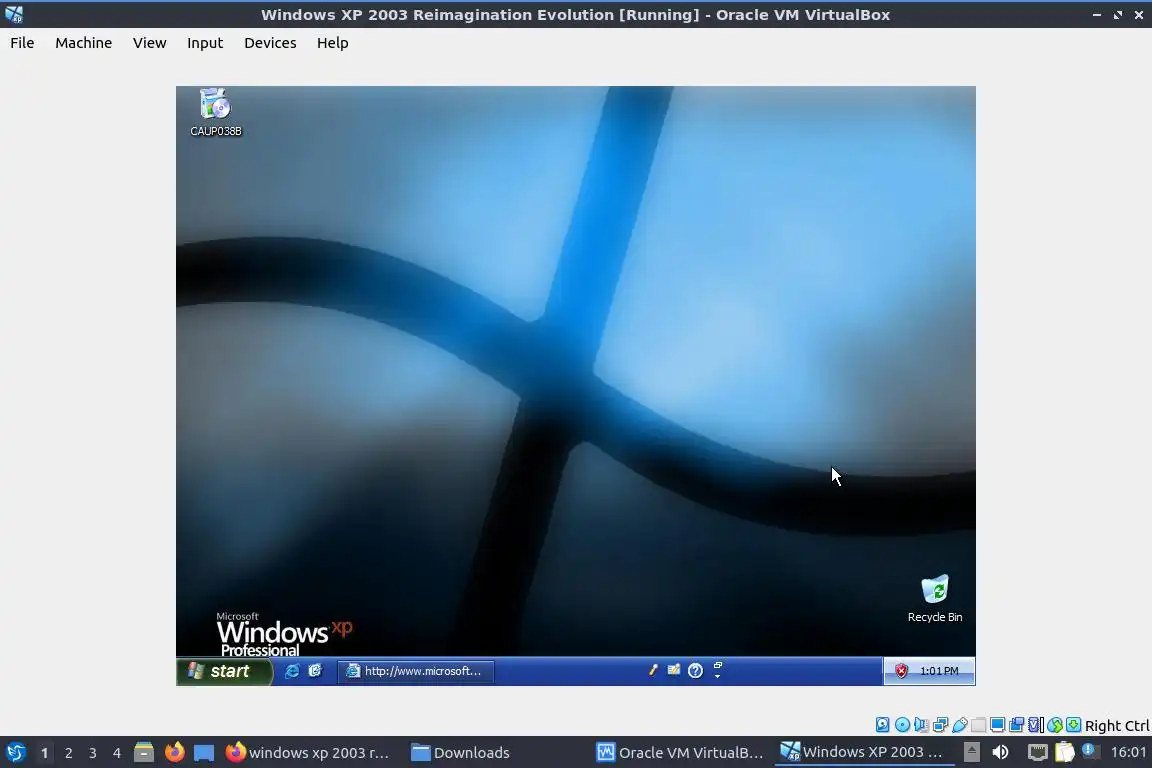This screenshot has width=1152, height=768.
Task: Click the writing pad icon on XP language bar
Action: [674, 670]
